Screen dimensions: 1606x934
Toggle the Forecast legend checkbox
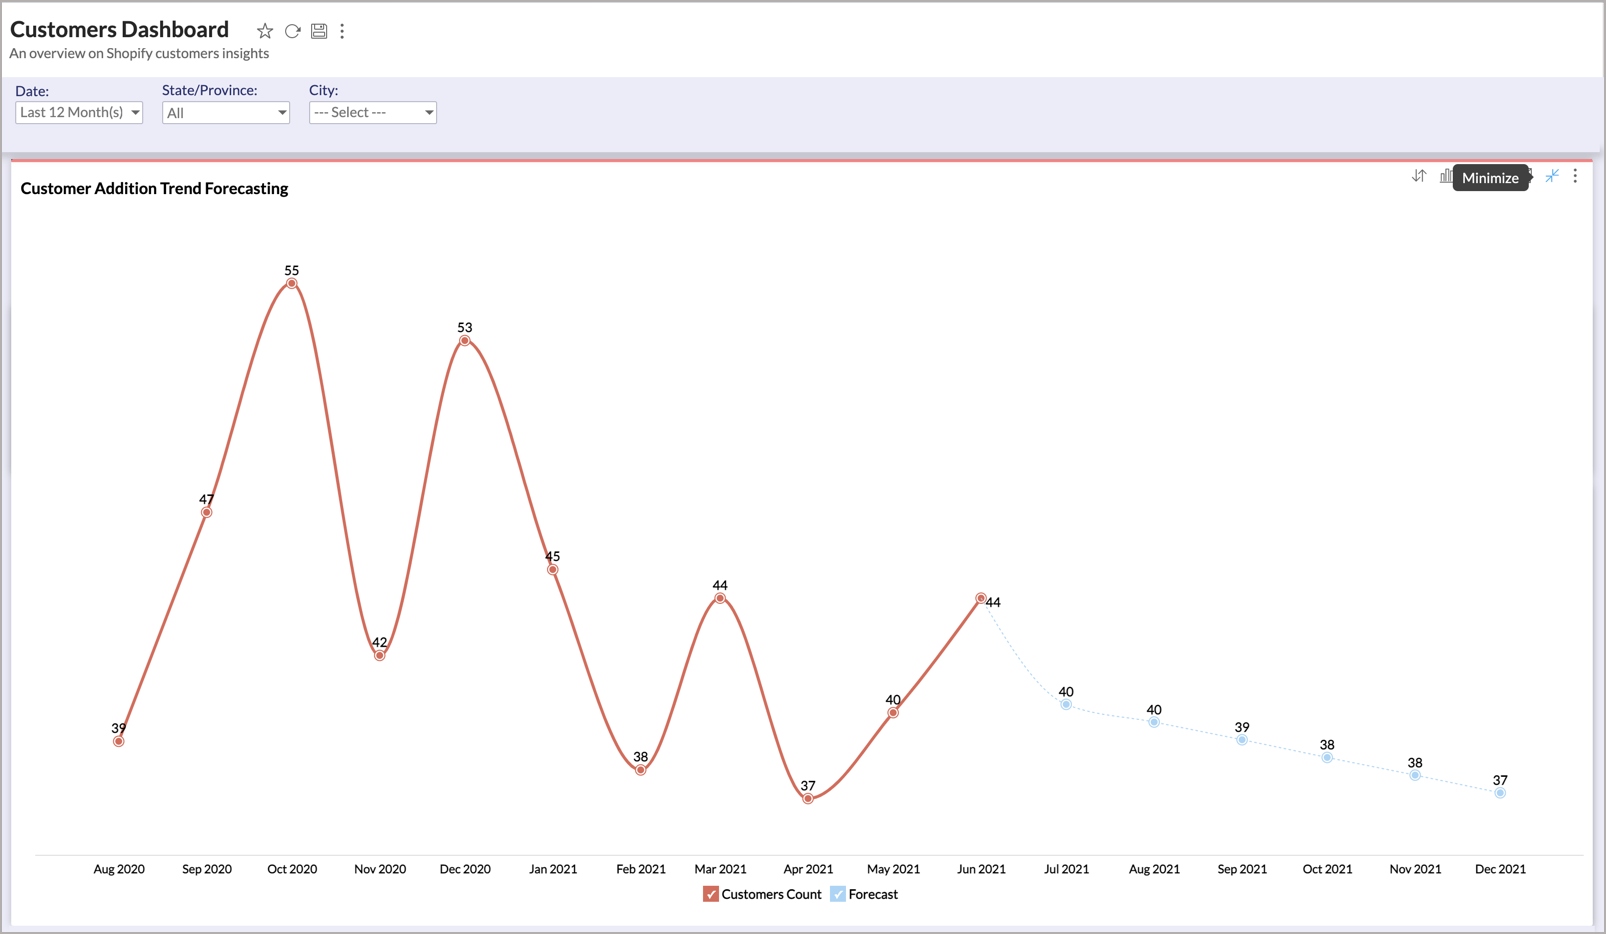pos(838,894)
